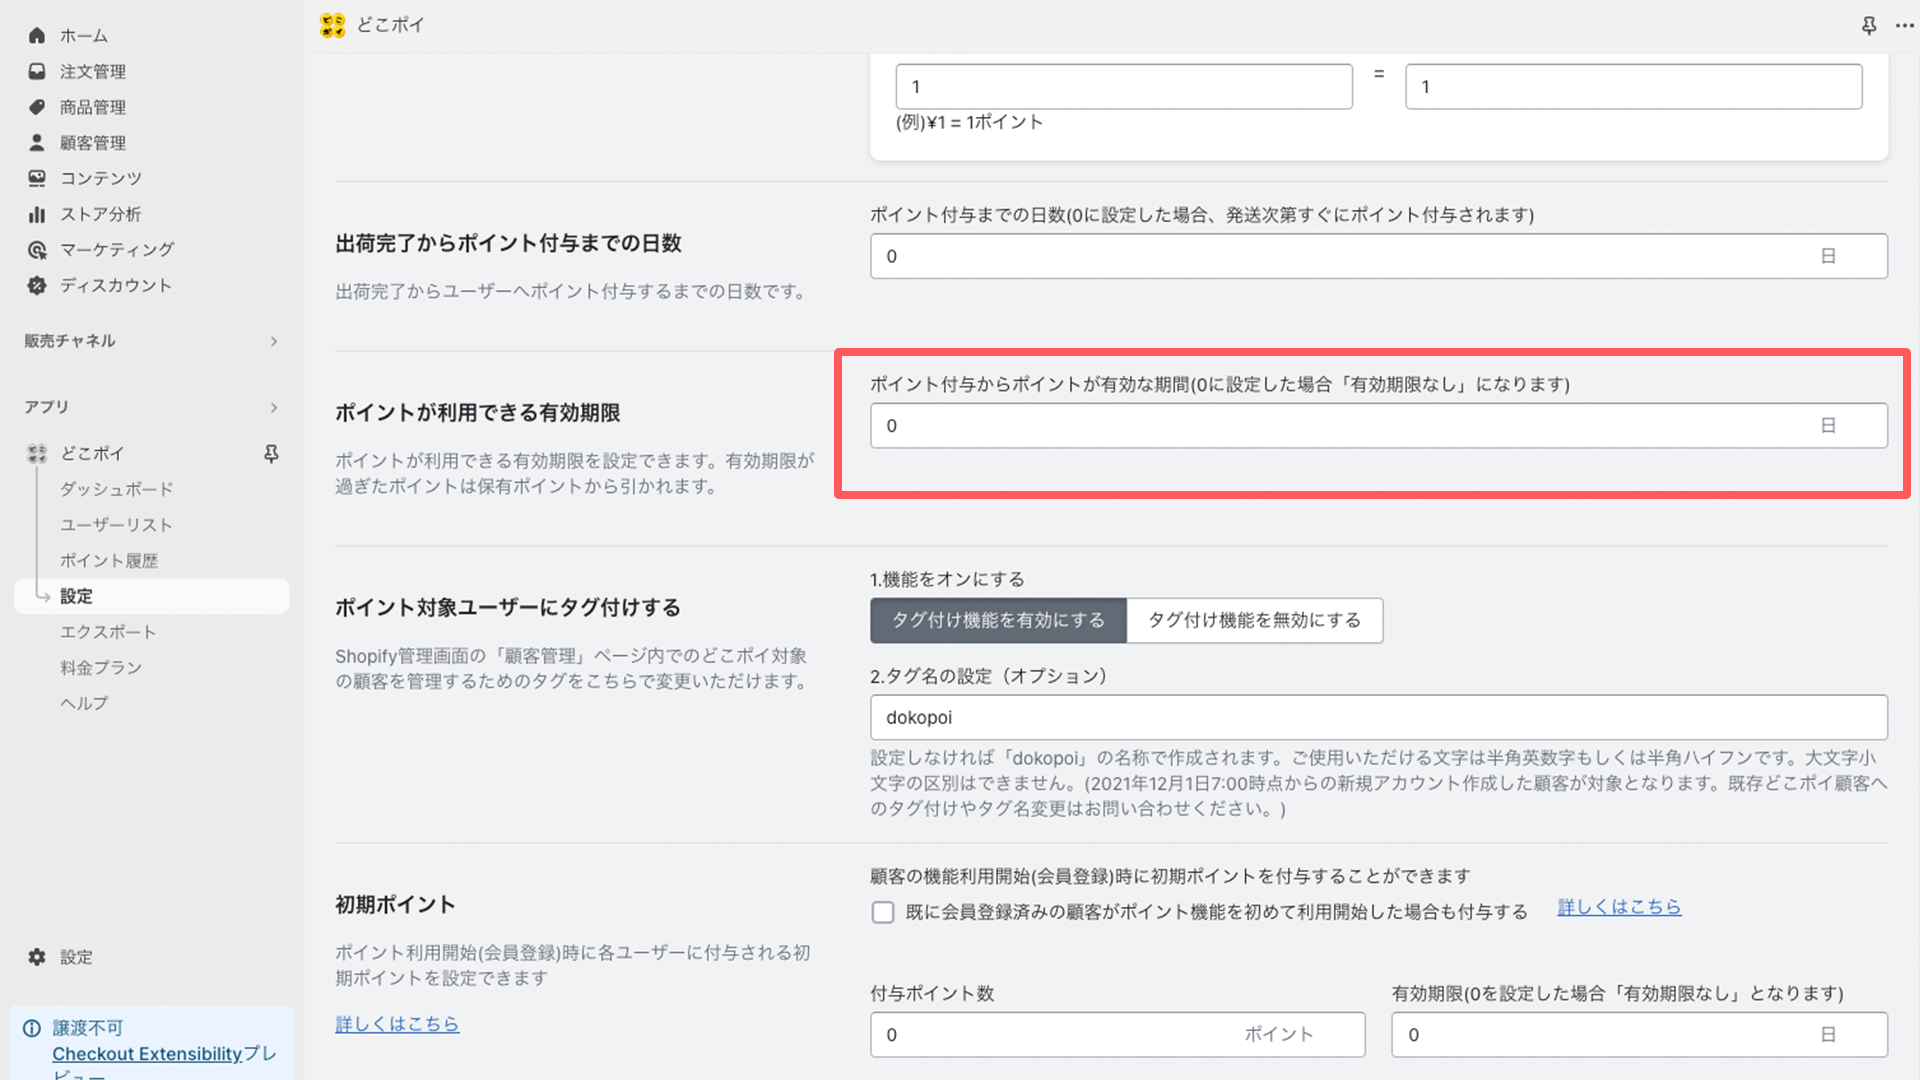
Task: Click the bottom 設定 gear icon
Action: click(x=37, y=957)
